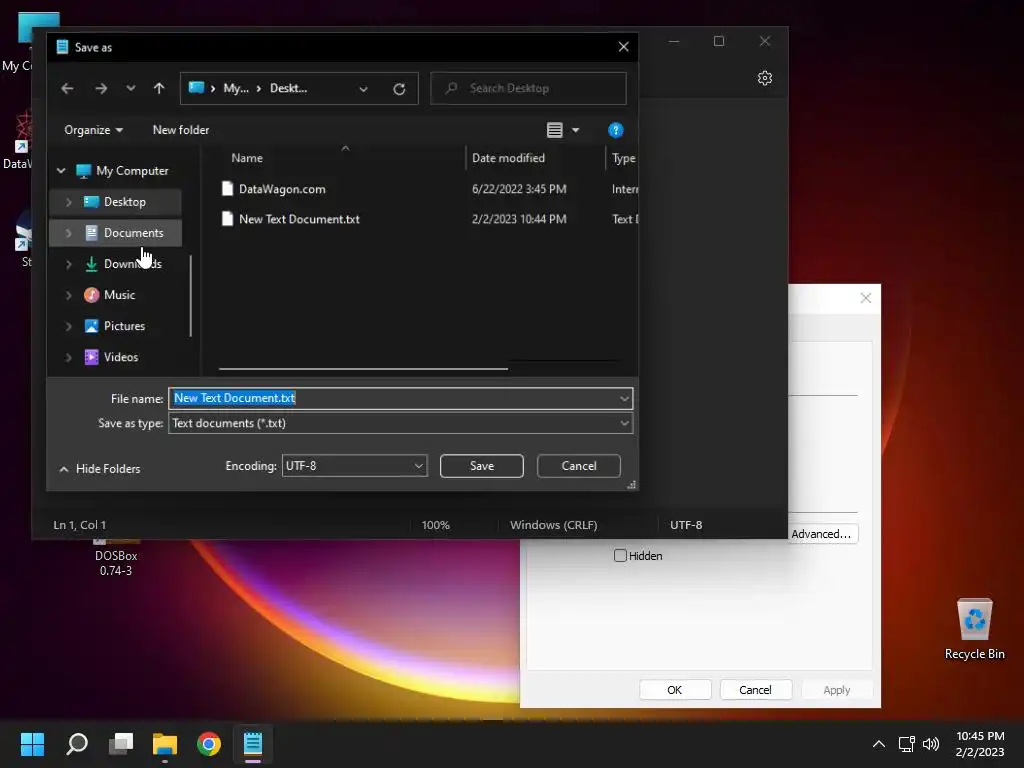Image resolution: width=1024 pixels, height=768 pixels.
Task: Click Windows (CRLF) in Notepad status bar
Action: (554, 525)
